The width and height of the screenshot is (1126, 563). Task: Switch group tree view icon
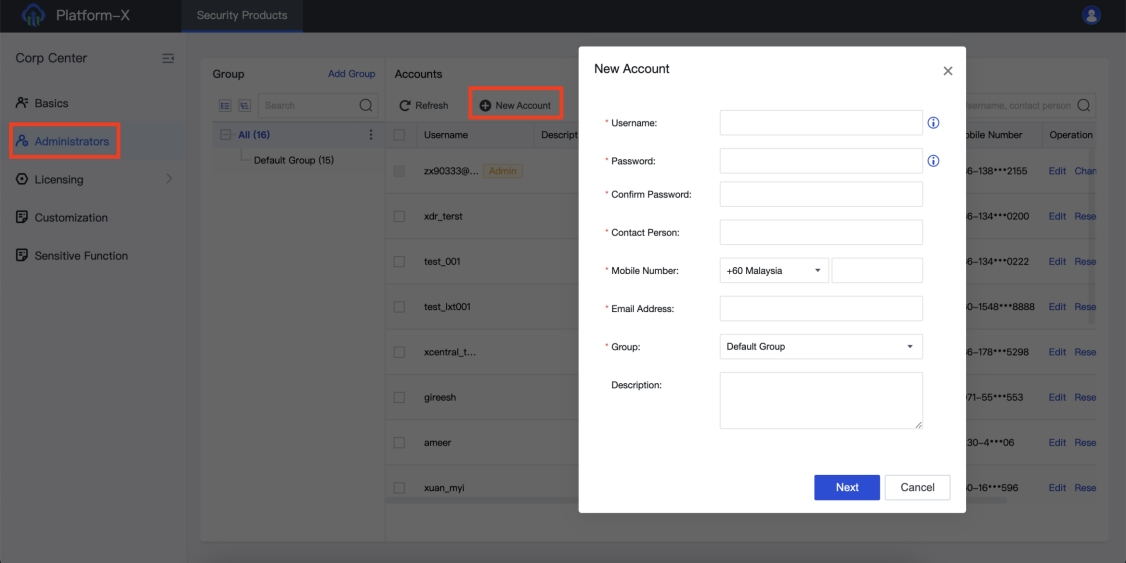244,106
